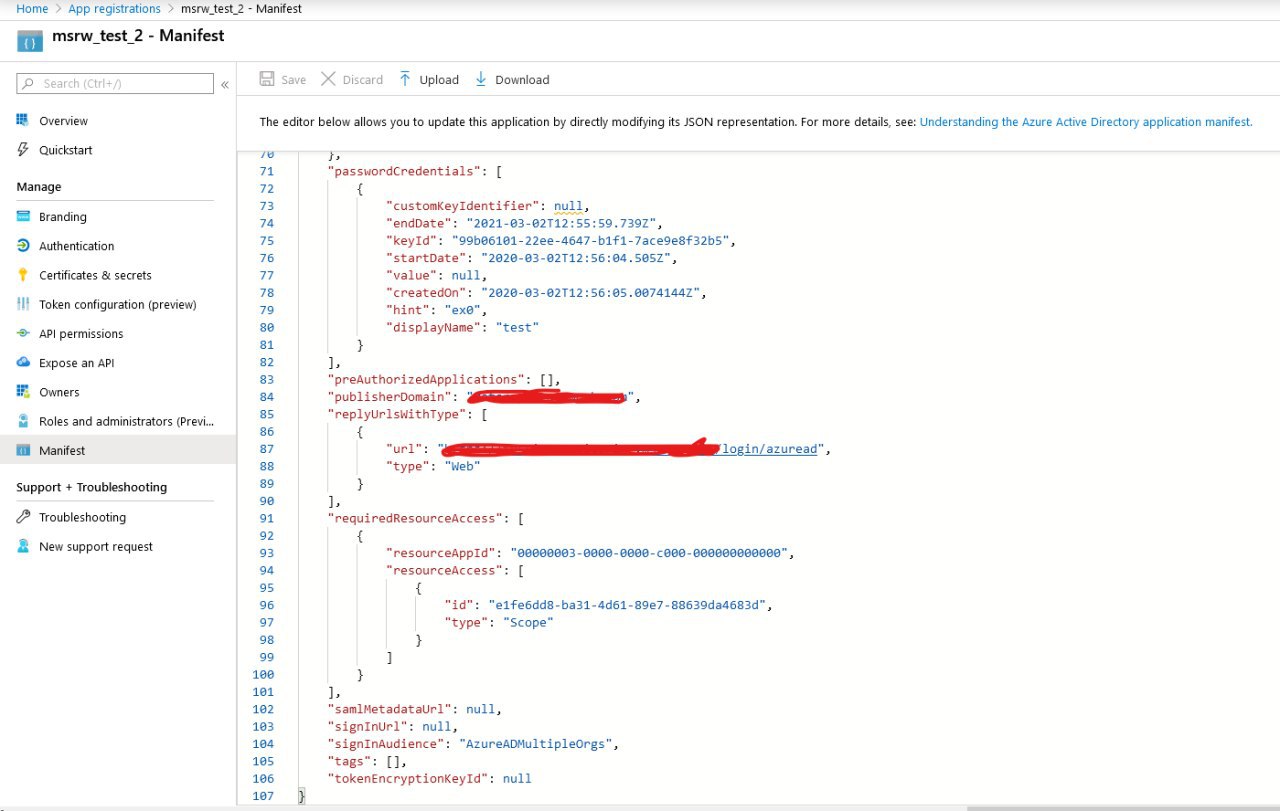This screenshot has width=1280, height=811.
Task: Open the Overview page
Action: pyautogui.click(x=63, y=121)
